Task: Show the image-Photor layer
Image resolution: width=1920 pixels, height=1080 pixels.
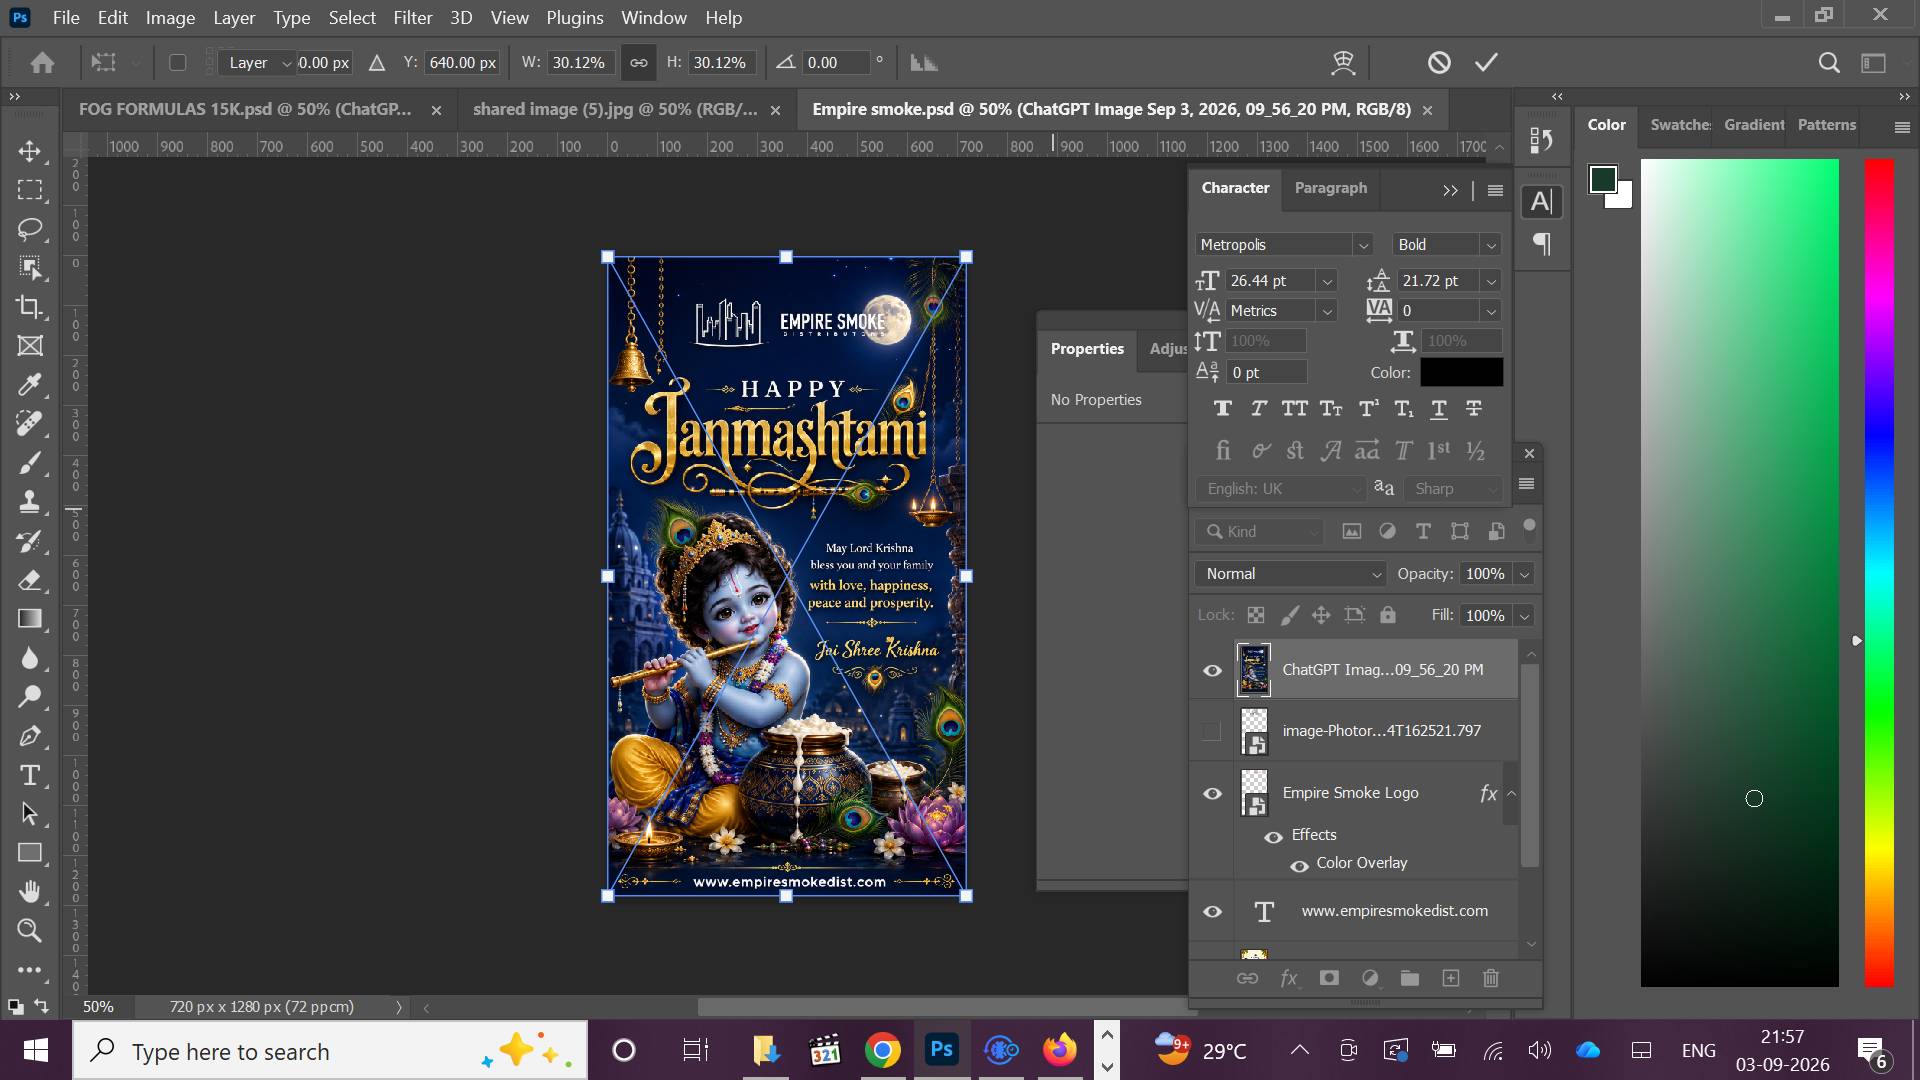Action: point(1212,732)
